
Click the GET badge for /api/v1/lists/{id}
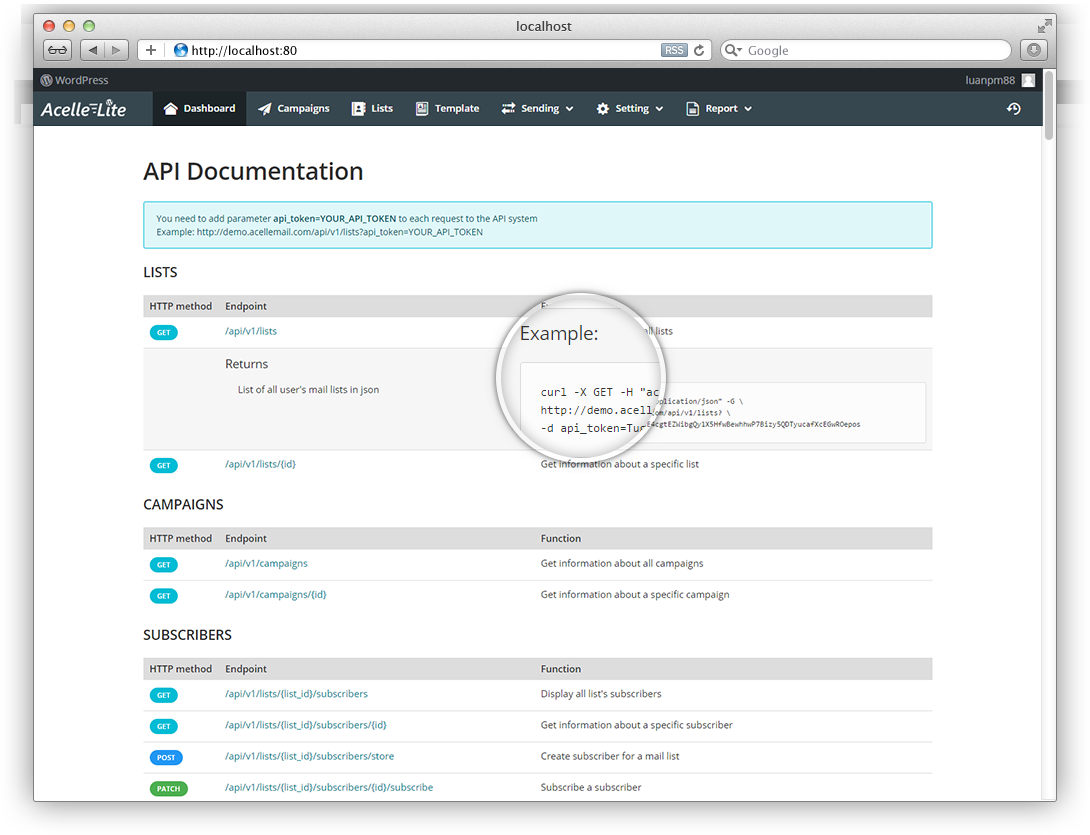164,465
